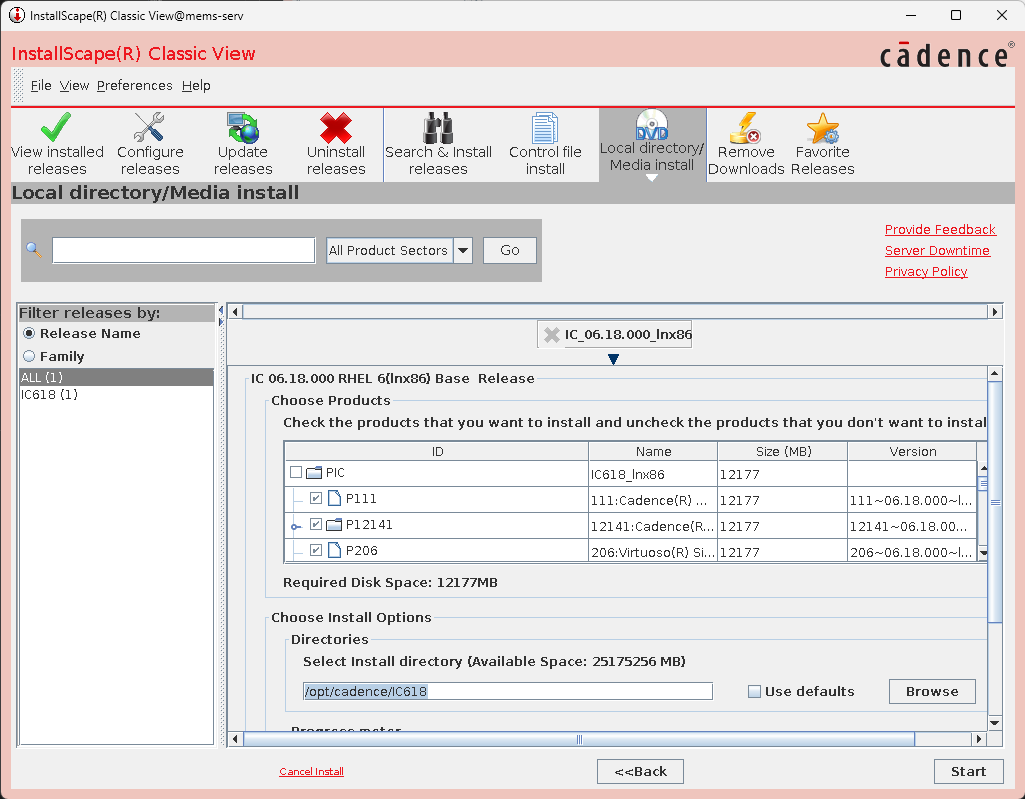Viewport: 1025px width, 799px height.
Task: Uncheck the P12141 product
Action: [316, 524]
